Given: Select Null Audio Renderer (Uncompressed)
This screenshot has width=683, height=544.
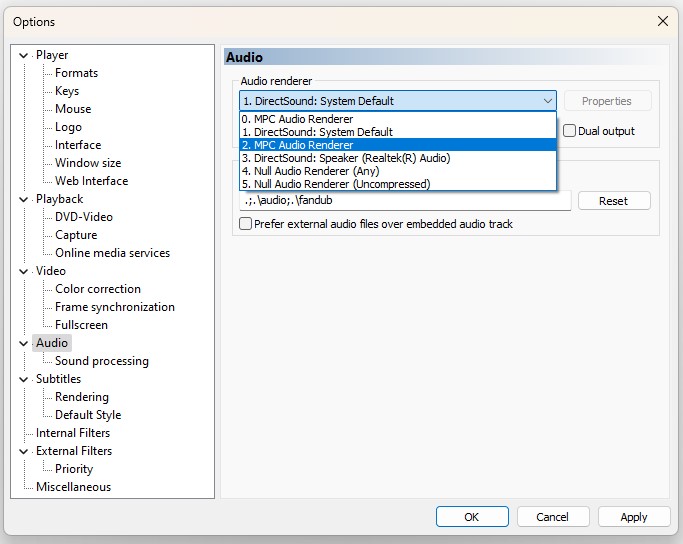Looking at the screenshot, I should tap(398, 184).
